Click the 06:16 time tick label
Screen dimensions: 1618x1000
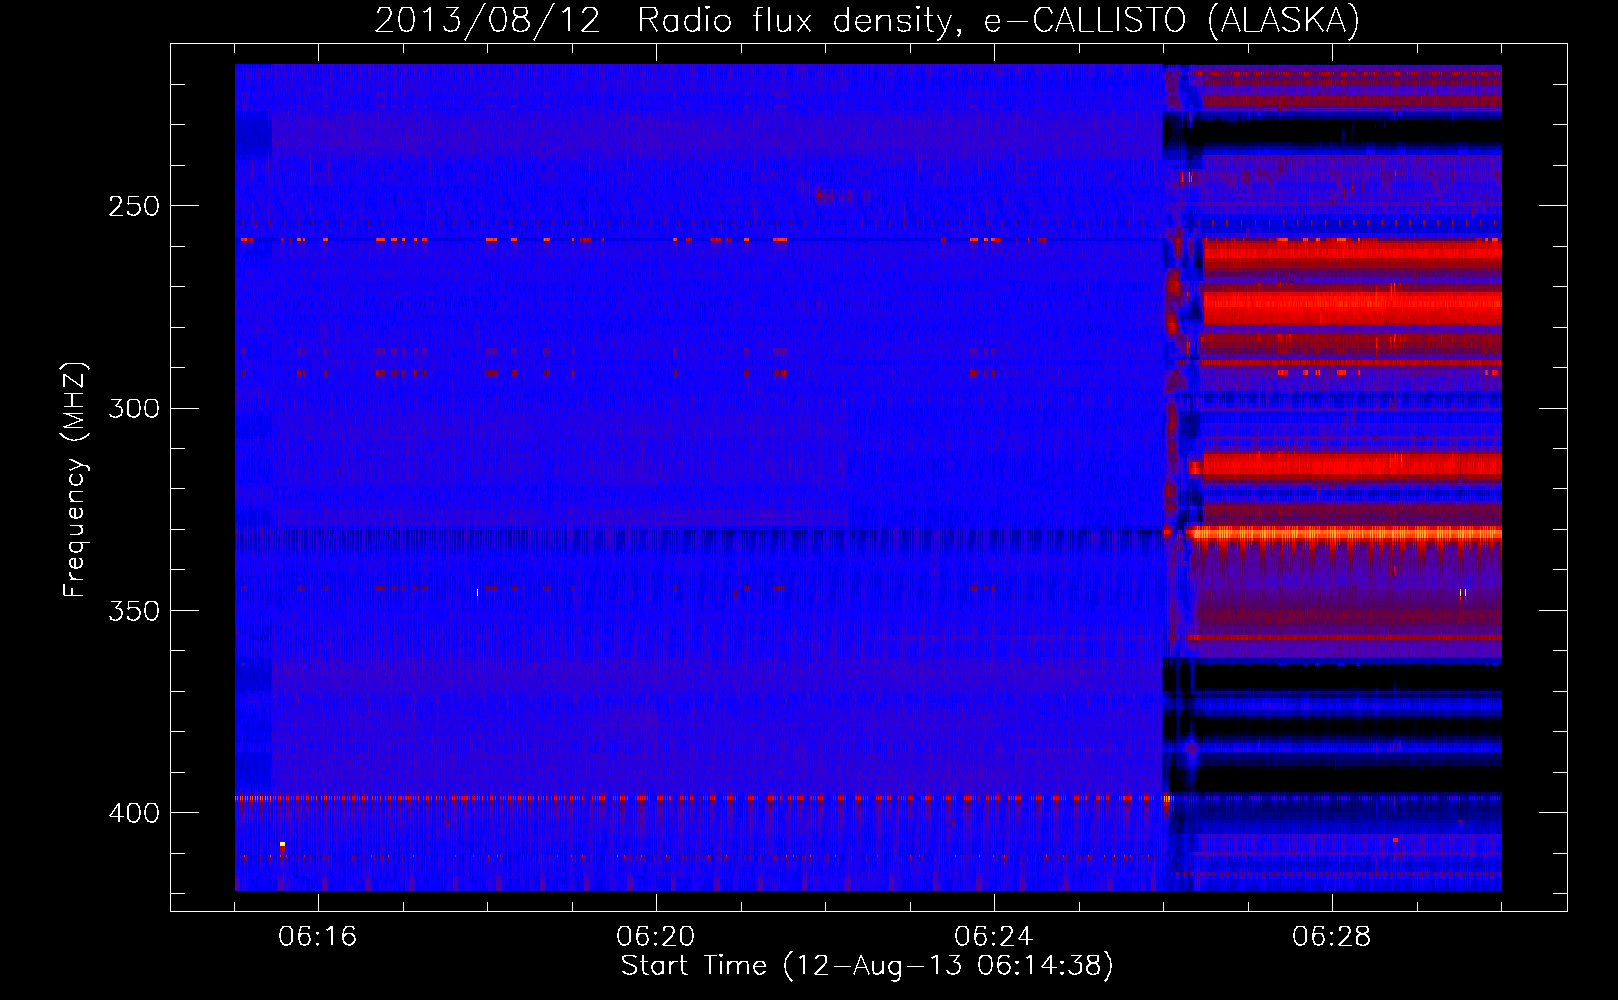tap(318, 937)
